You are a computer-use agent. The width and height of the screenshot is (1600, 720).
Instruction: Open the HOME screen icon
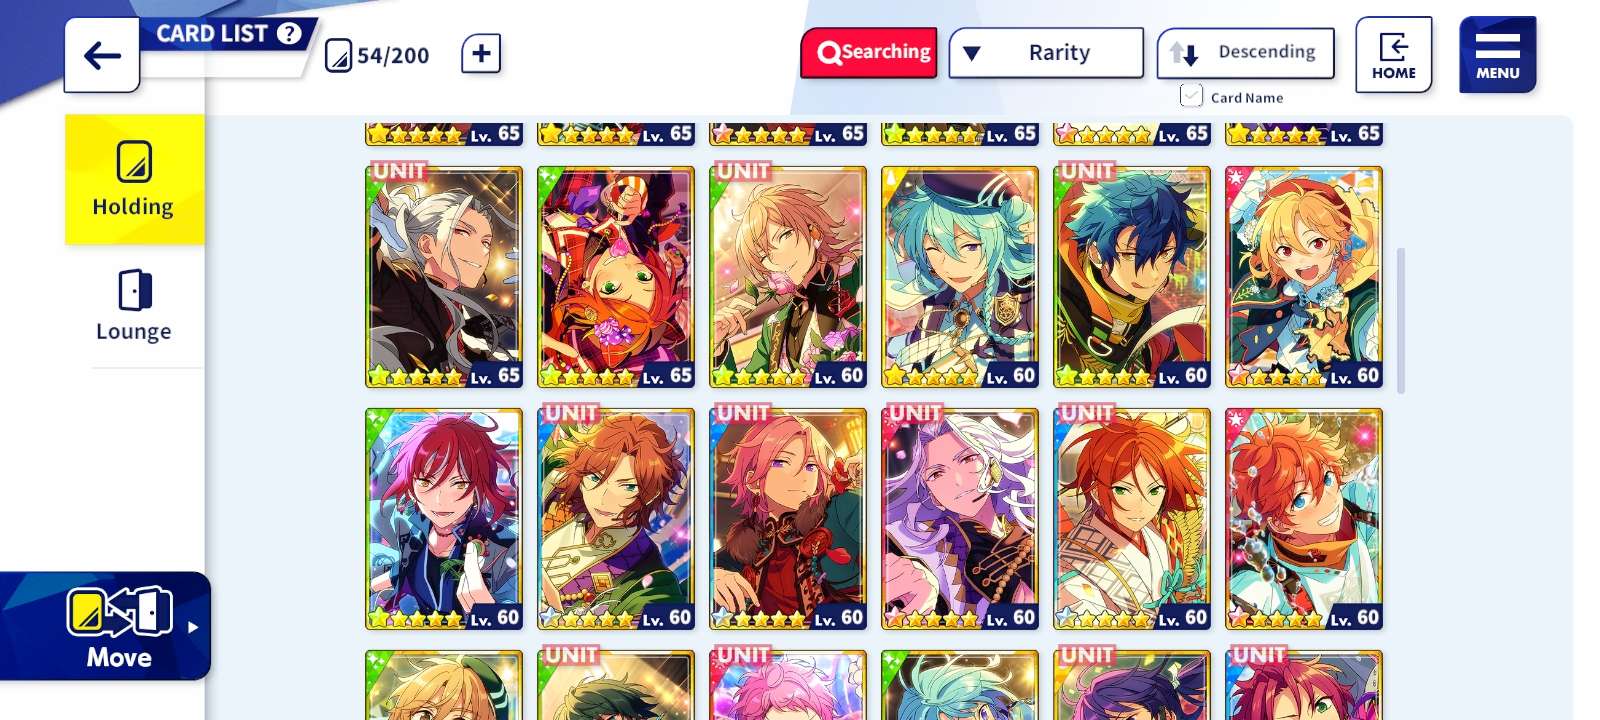click(1394, 55)
